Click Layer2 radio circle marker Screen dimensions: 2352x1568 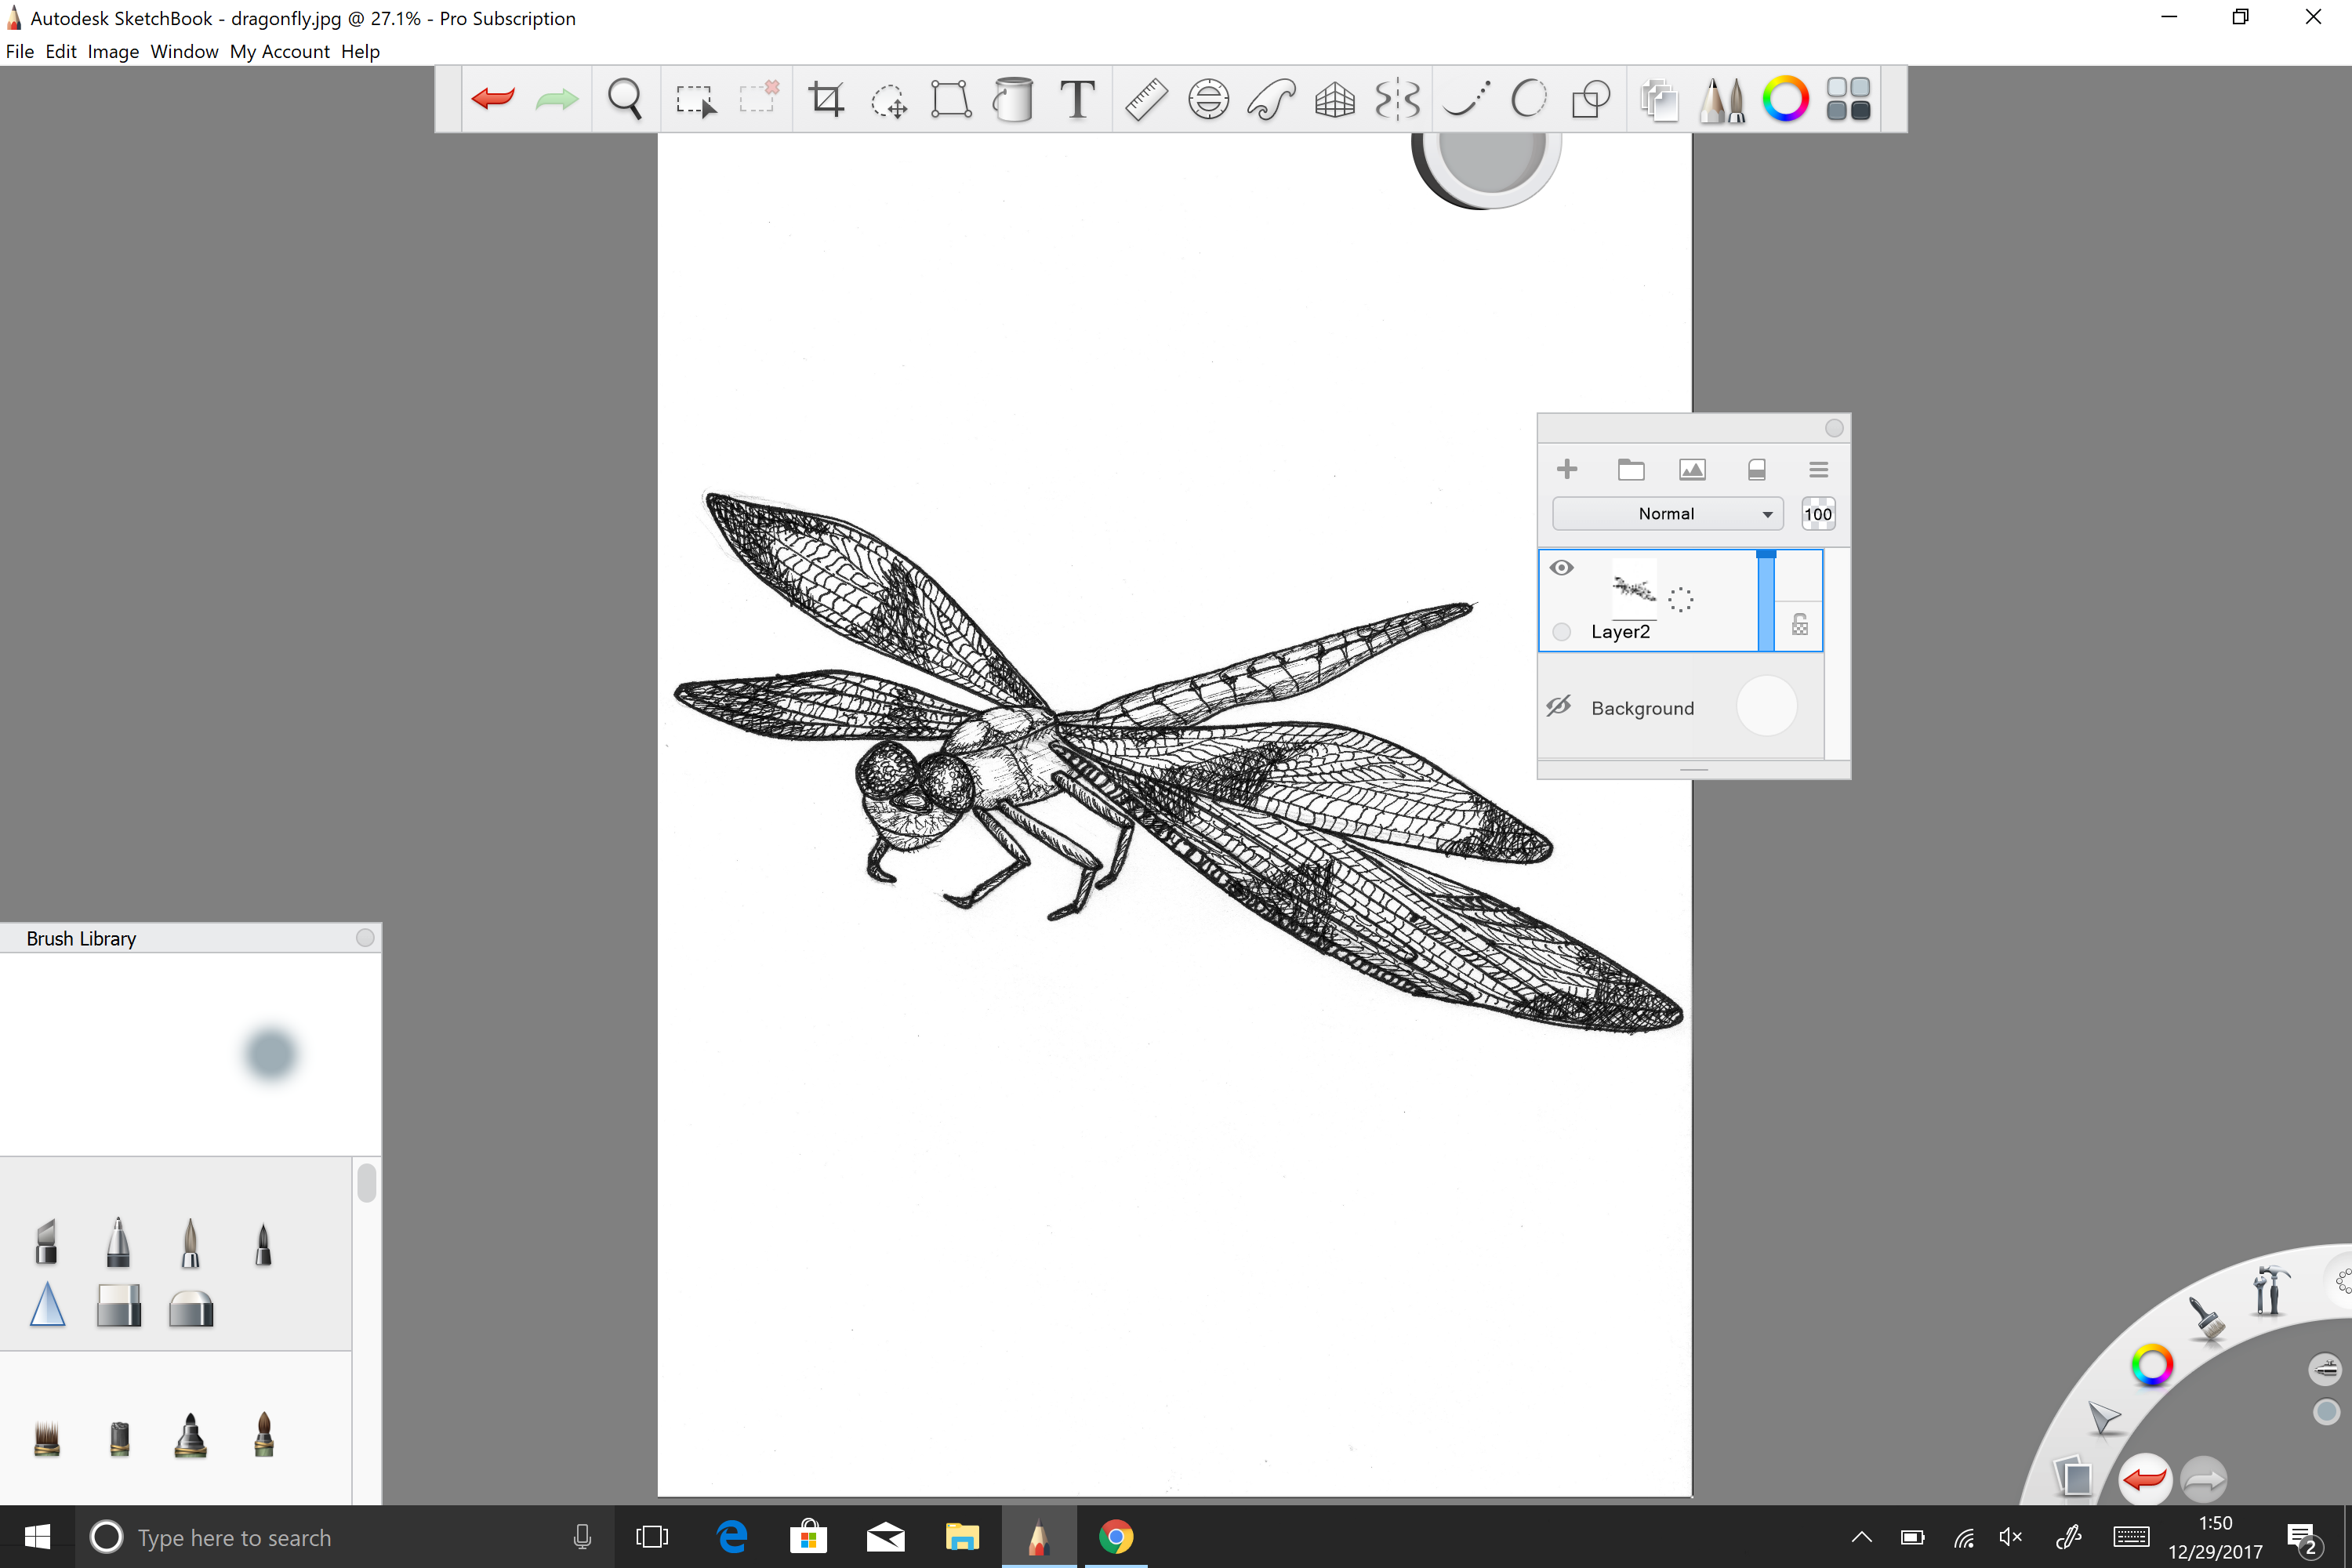click(1561, 632)
